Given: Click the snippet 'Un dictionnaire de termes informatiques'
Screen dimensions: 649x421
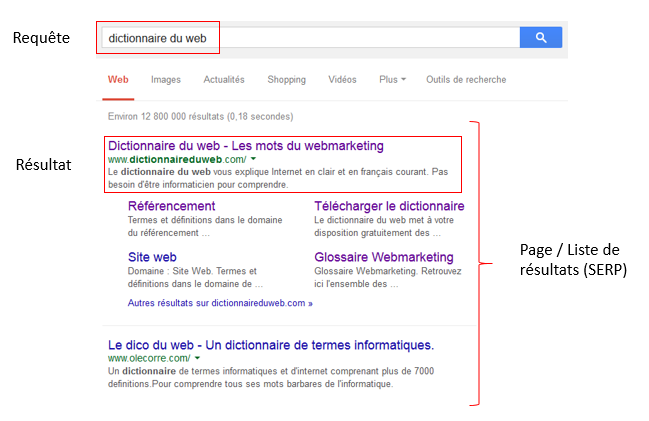Looking at the screenshot, I should click(271, 377).
